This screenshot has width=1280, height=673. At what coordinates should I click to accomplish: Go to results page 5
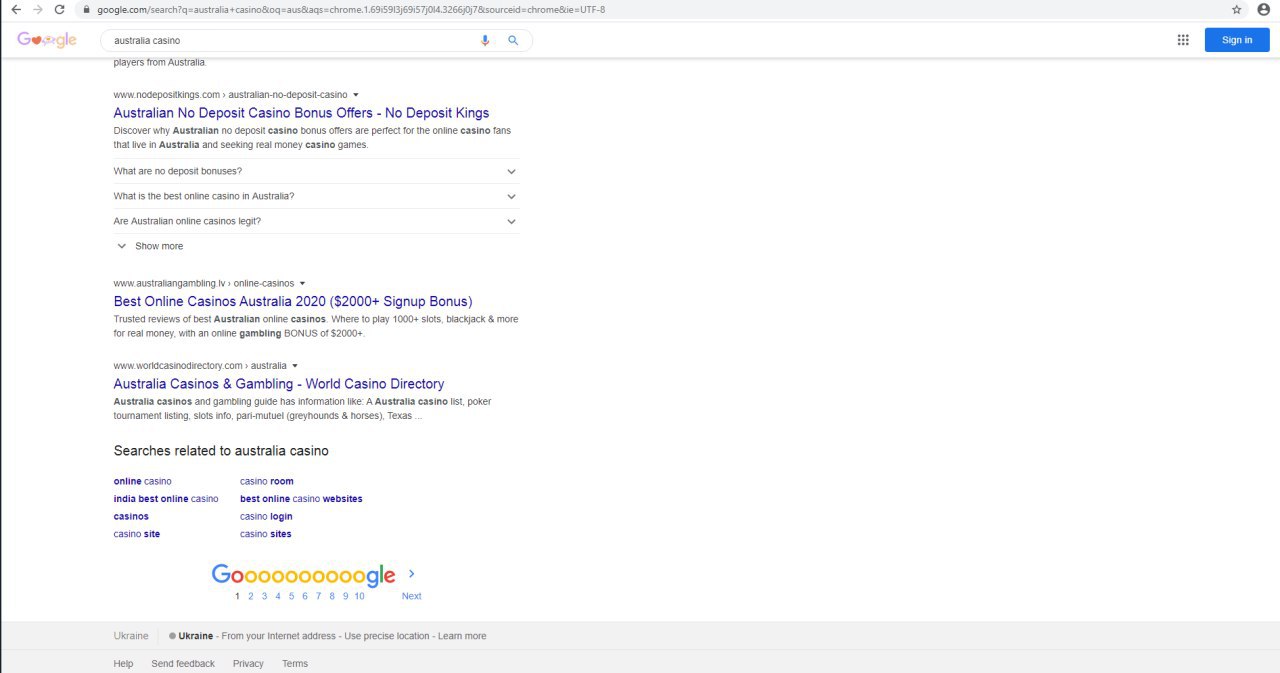coord(291,596)
